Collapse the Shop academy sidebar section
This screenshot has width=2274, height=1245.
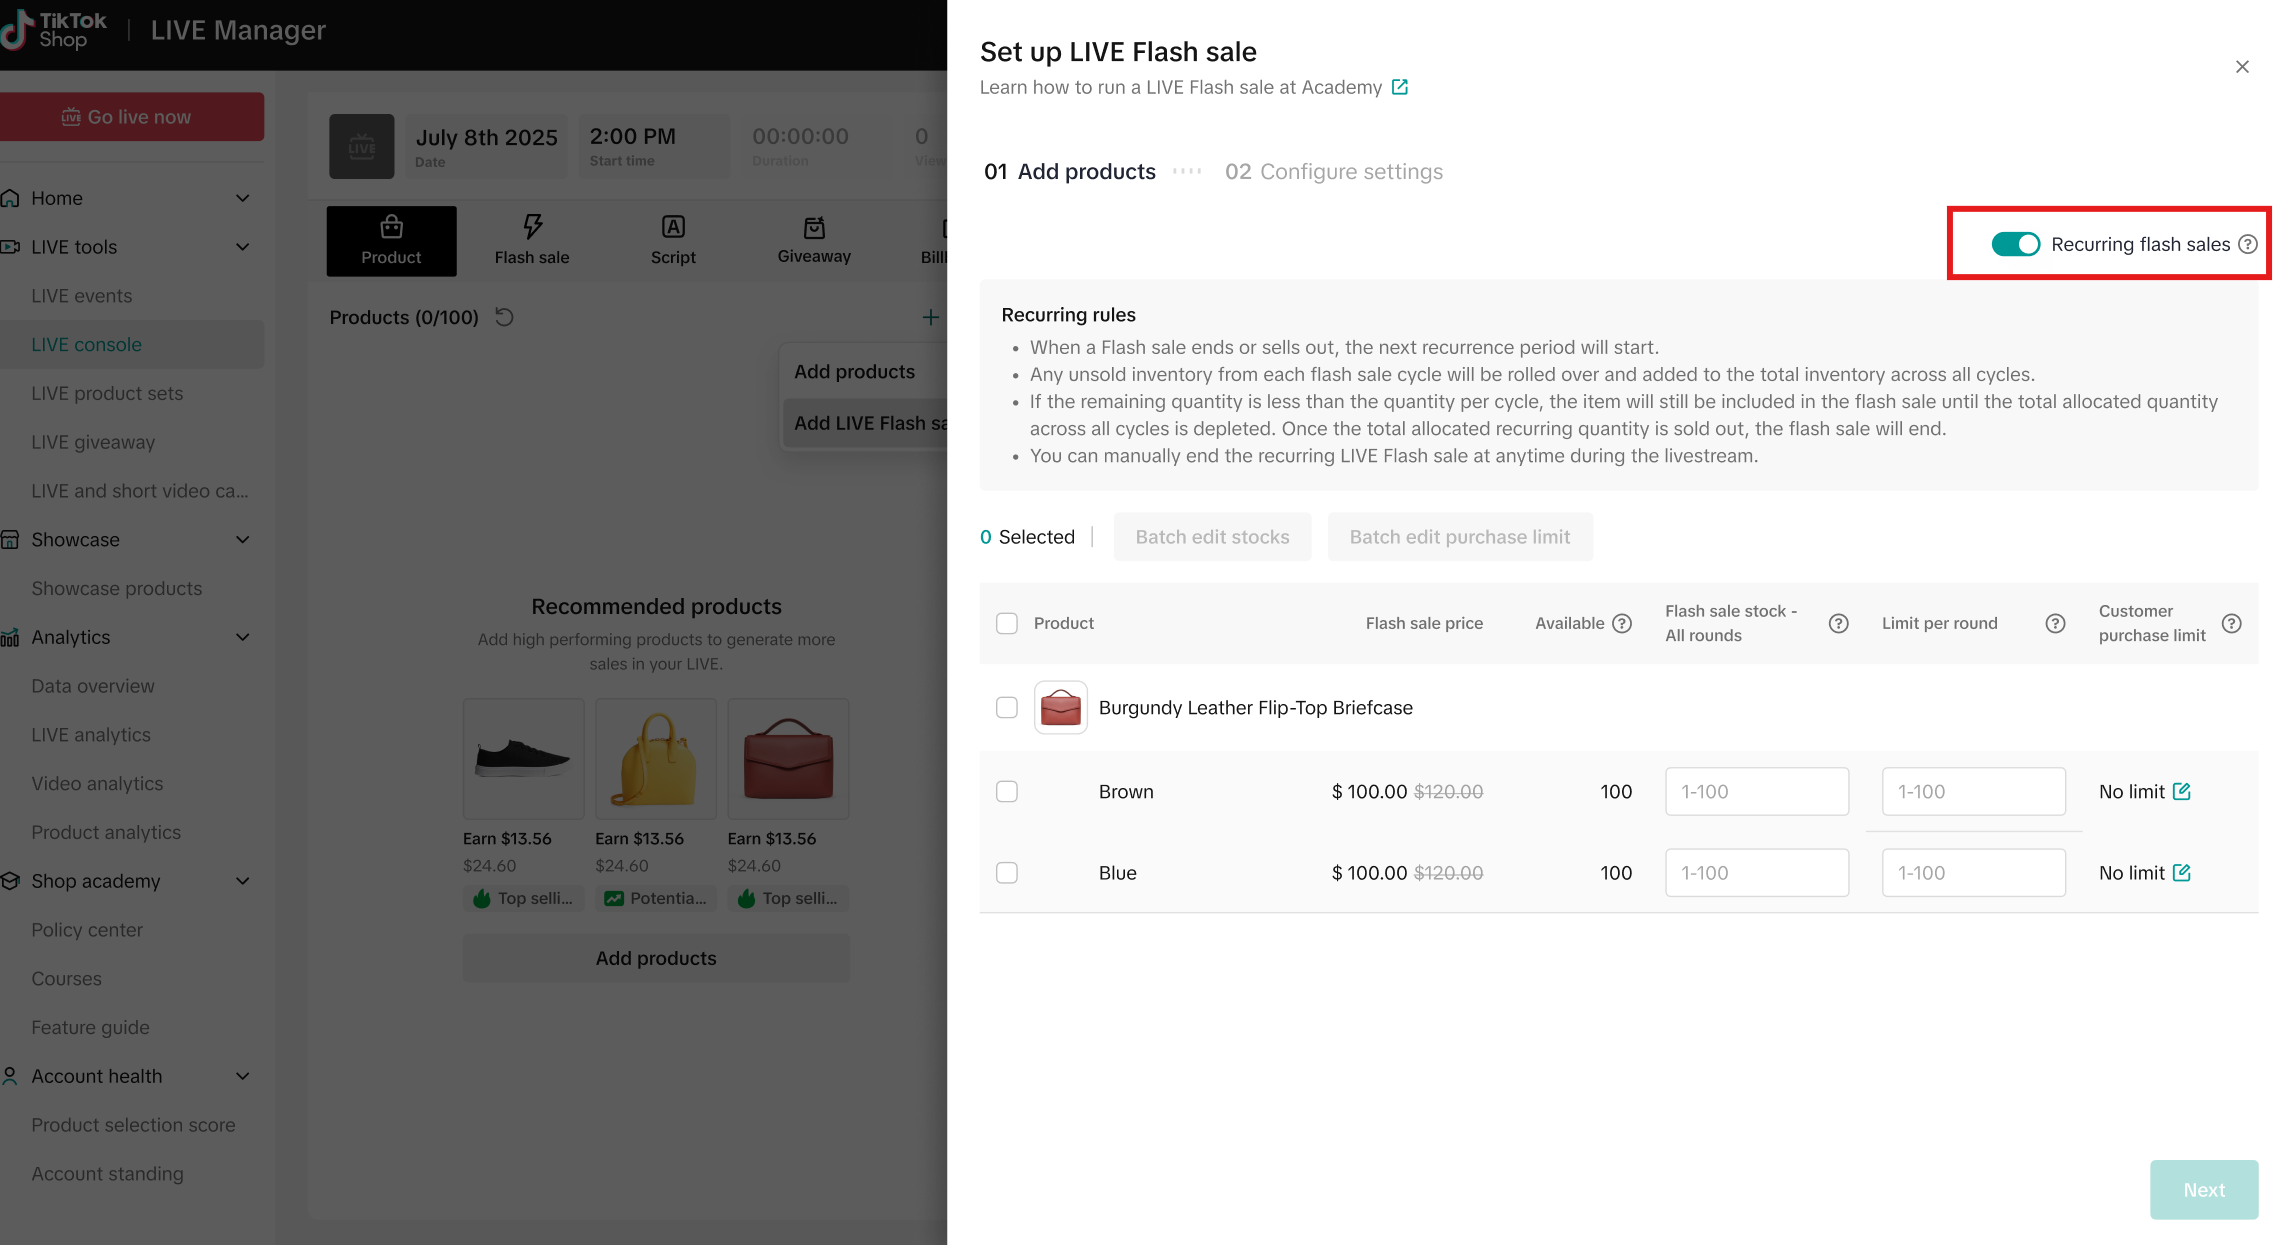242,881
